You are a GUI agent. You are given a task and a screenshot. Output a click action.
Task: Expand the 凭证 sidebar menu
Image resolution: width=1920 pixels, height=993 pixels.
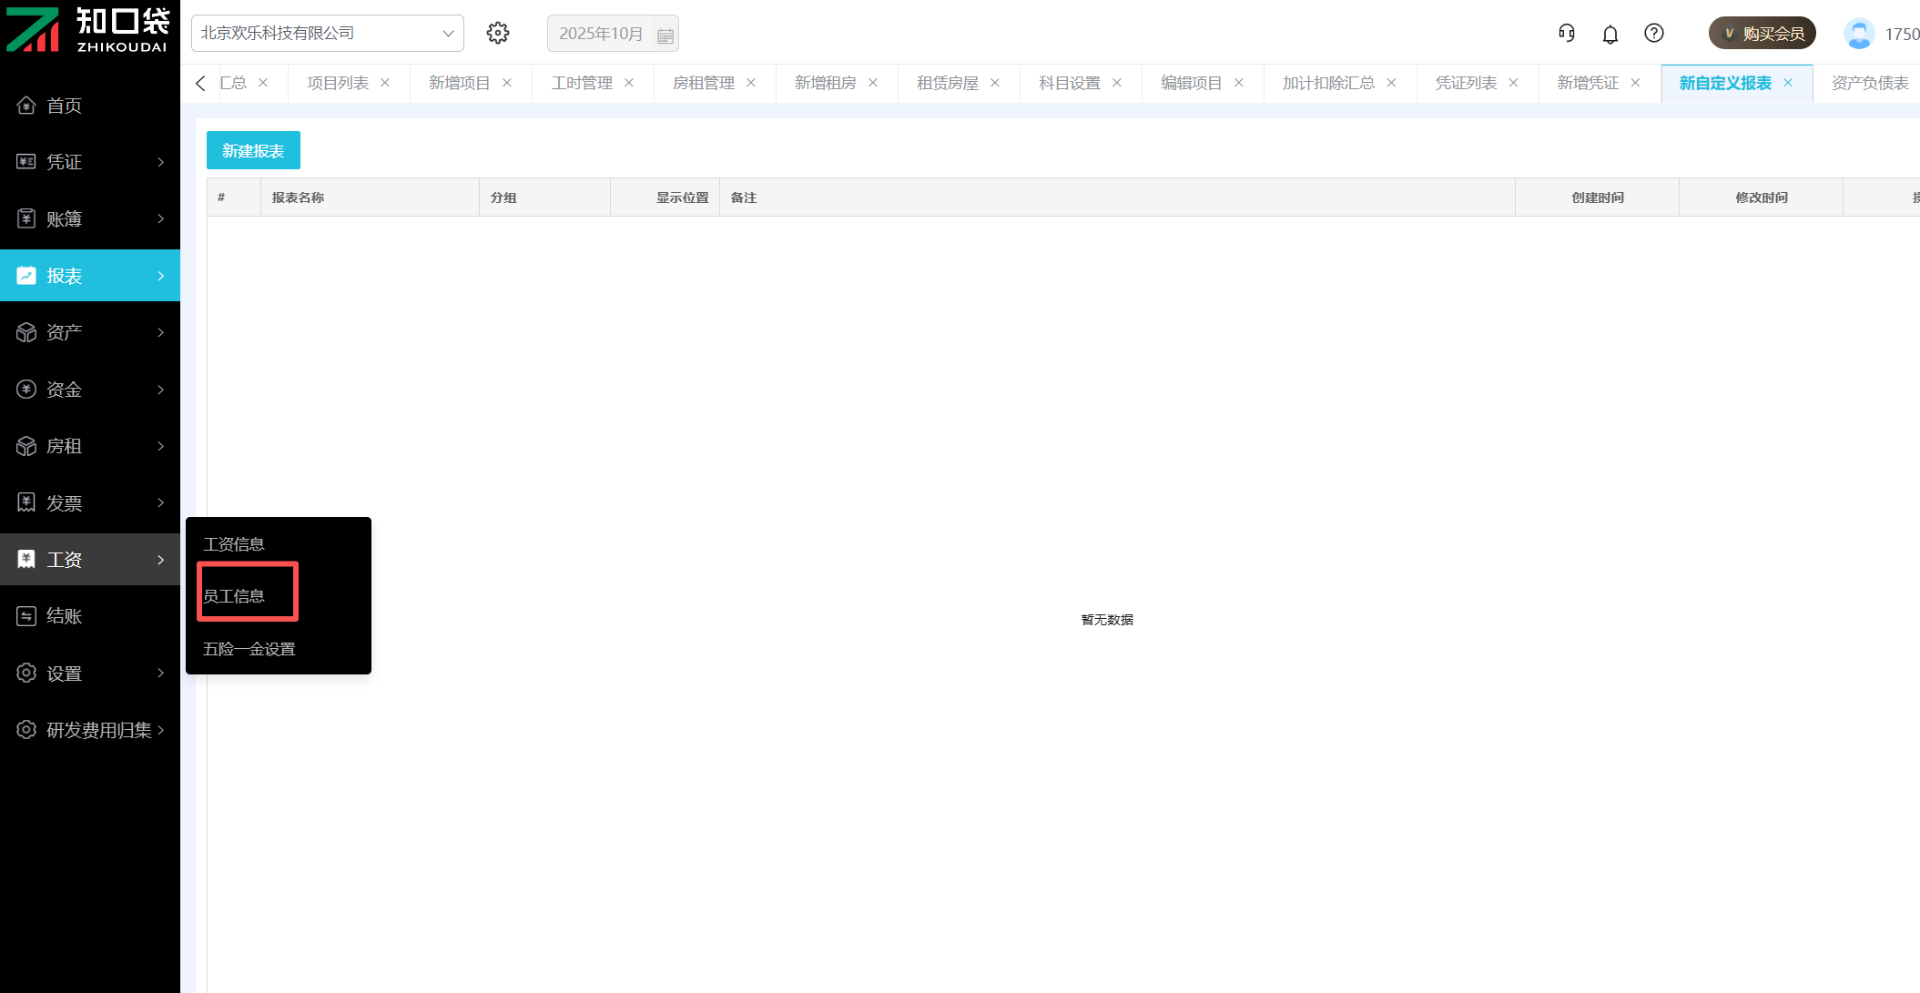tap(89, 162)
